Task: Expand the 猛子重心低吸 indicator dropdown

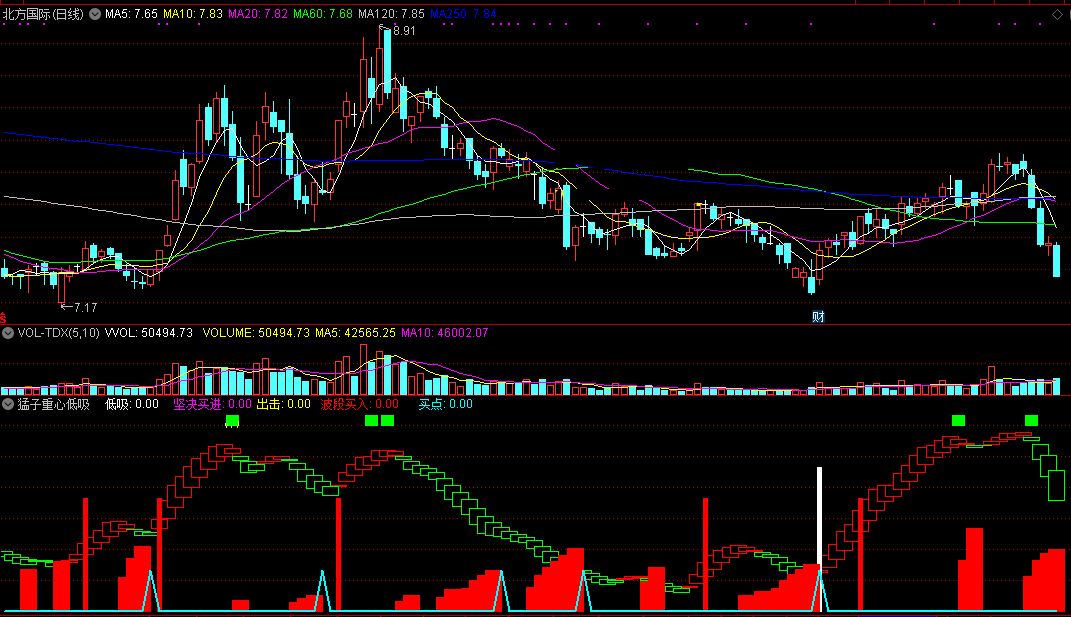Action: pos(8,405)
